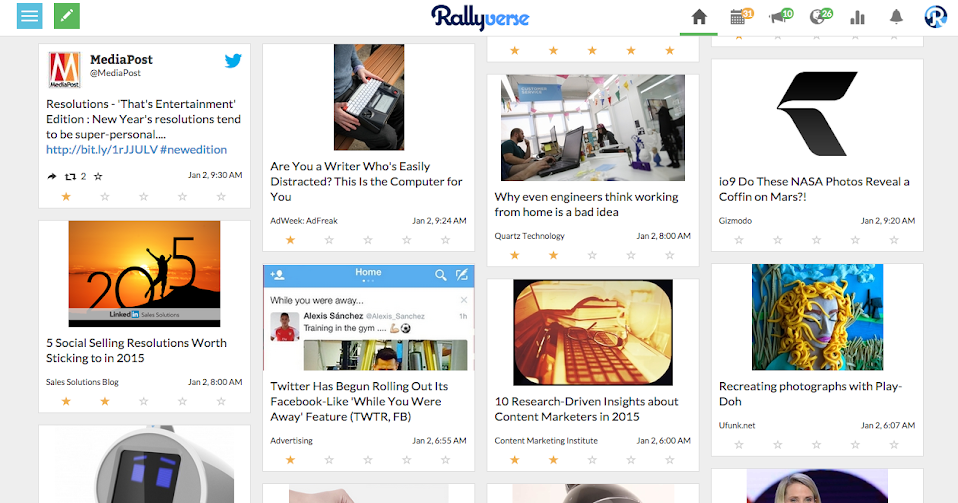The width and height of the screenshot is (958, 503).
Task: Open the notifications bell icon
Action: (x=896, y=17)
